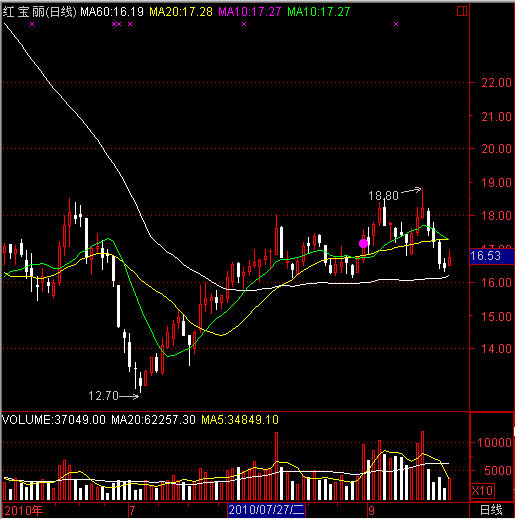Click the volume MA20:62257.30 label
This screenshot has height=519, width=515.
[153, 419]
